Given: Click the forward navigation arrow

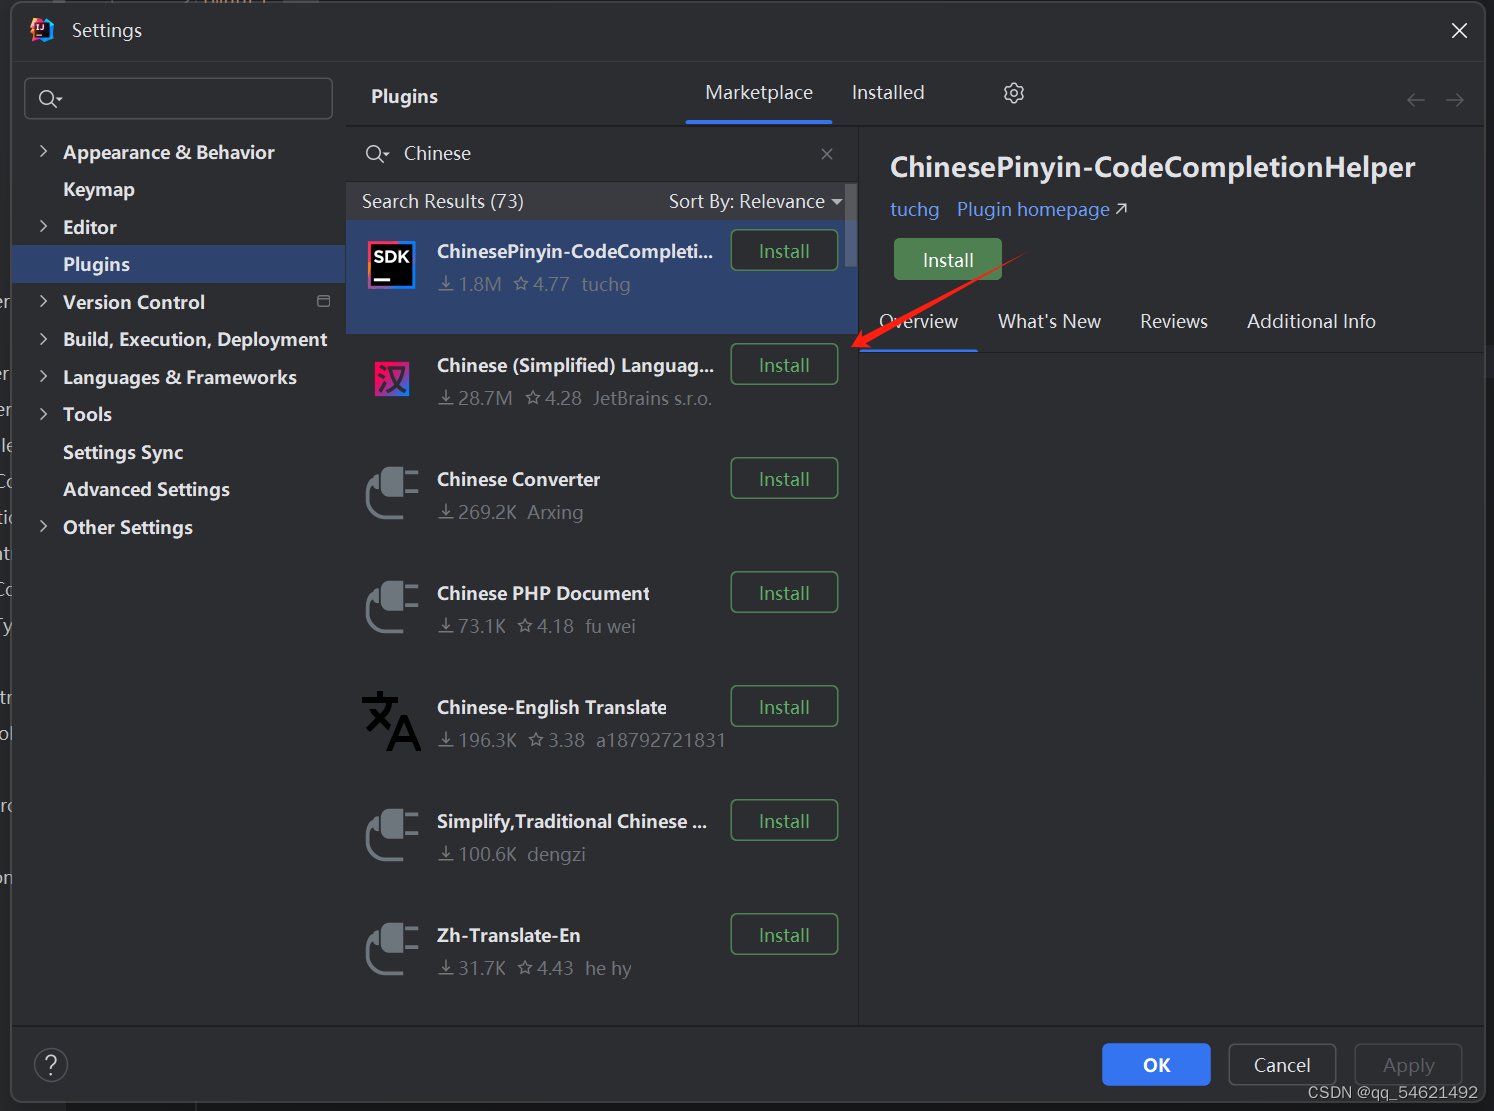Looking at the screenshot, I should click(x=1455, y=100).
